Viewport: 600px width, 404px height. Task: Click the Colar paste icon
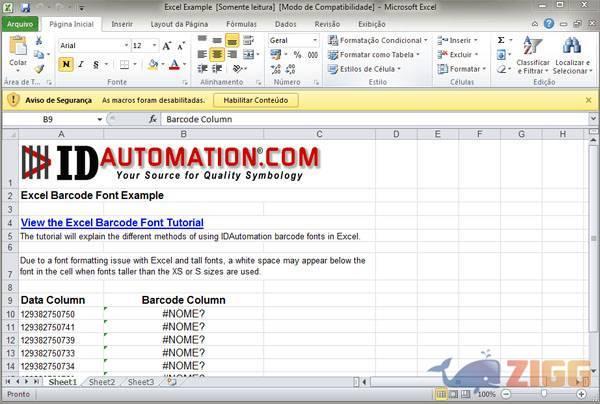[18, 46]
